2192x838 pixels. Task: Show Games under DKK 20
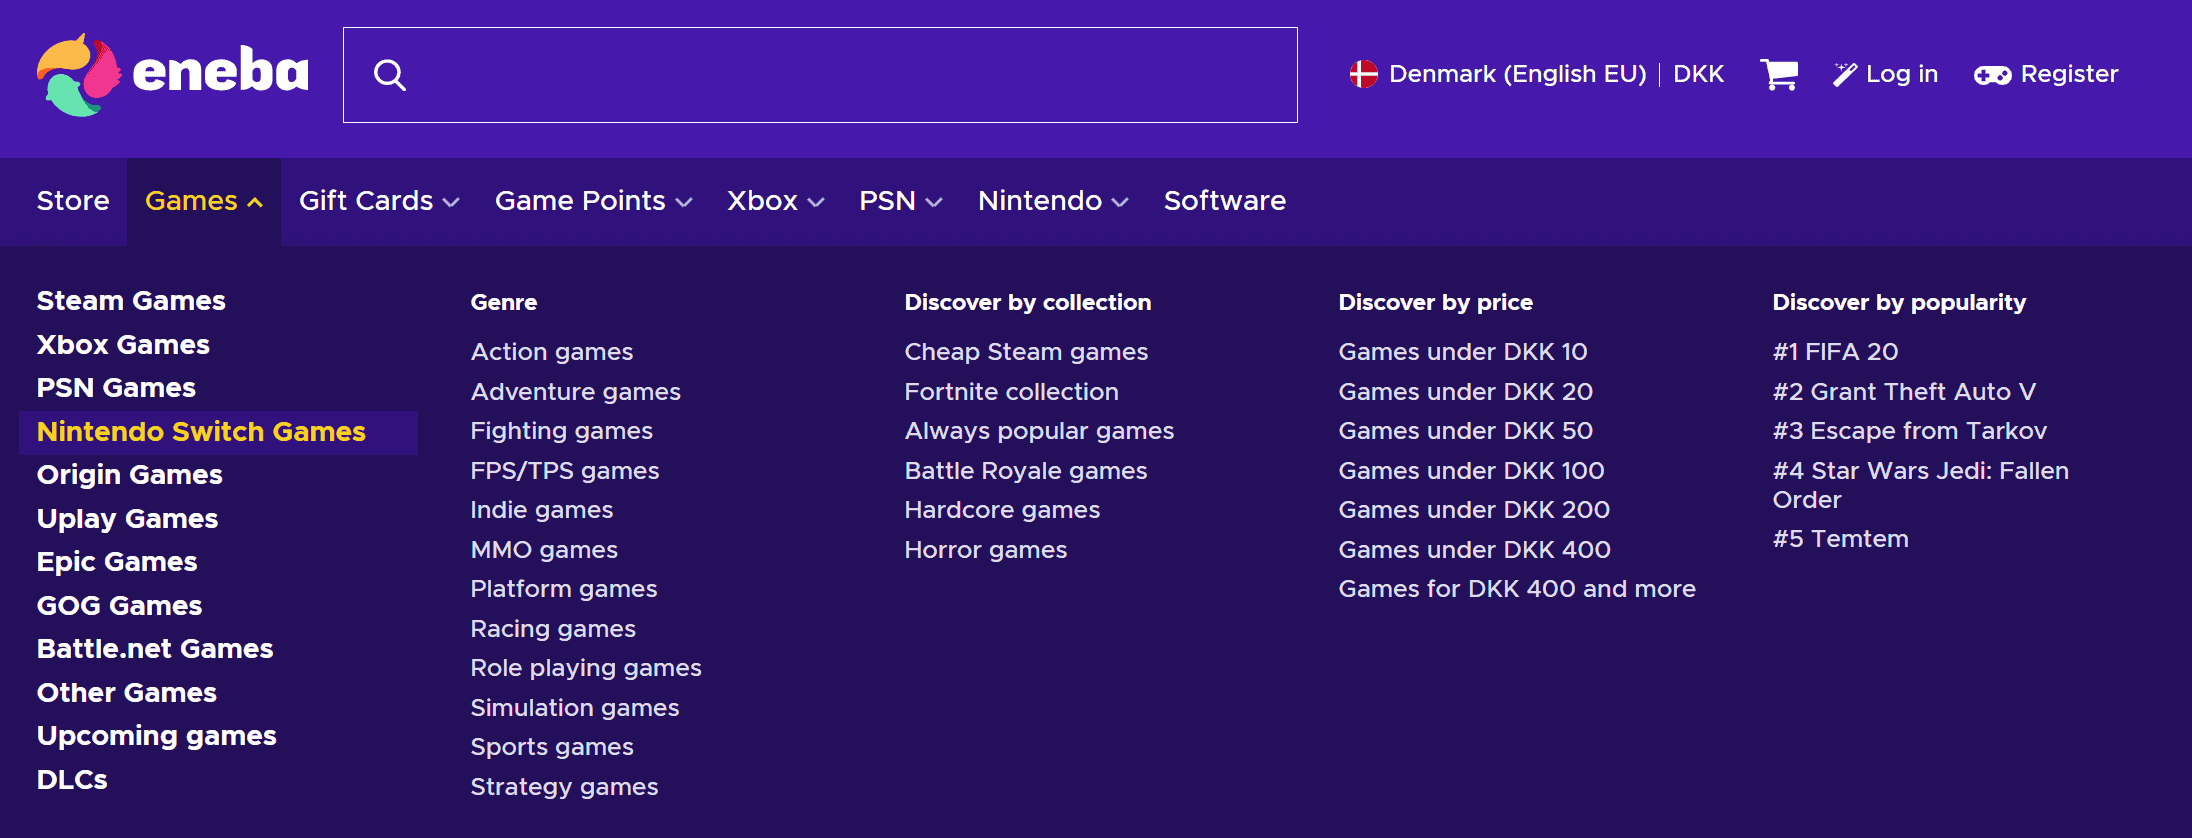(1466, 392)
